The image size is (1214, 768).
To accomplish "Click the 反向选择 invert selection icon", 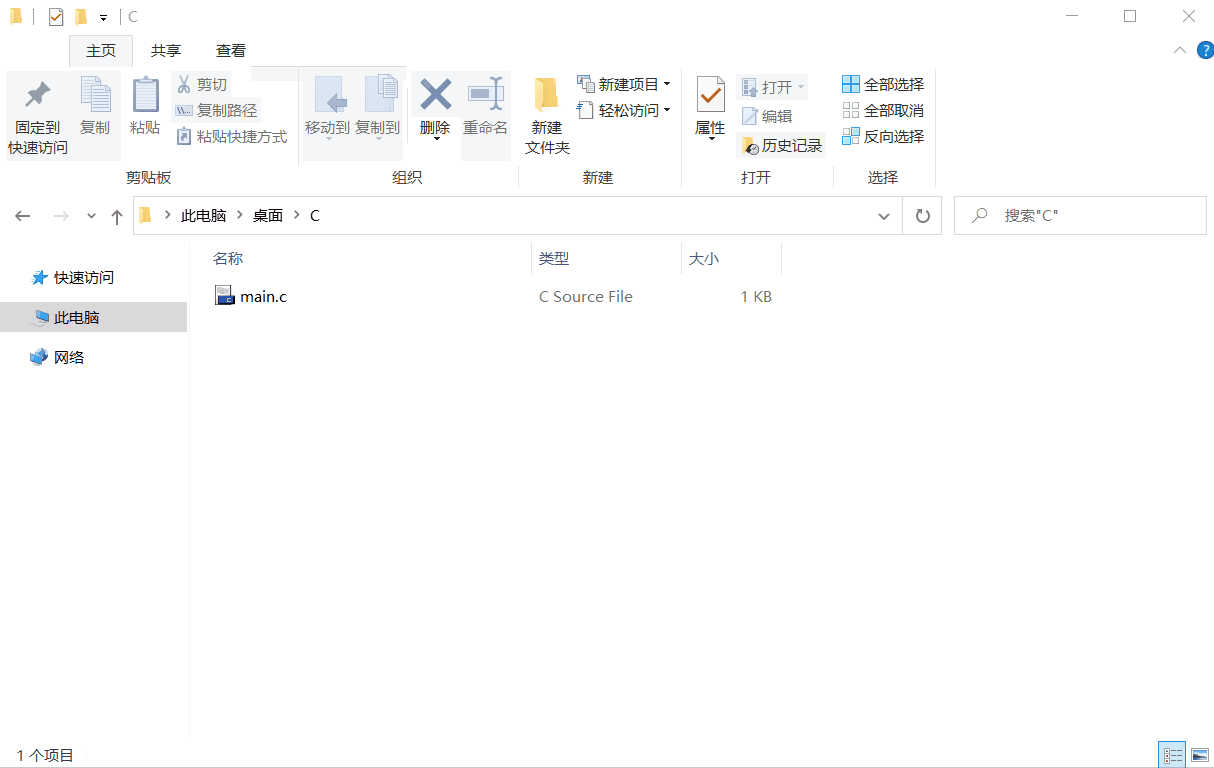I will click(851, 136).
